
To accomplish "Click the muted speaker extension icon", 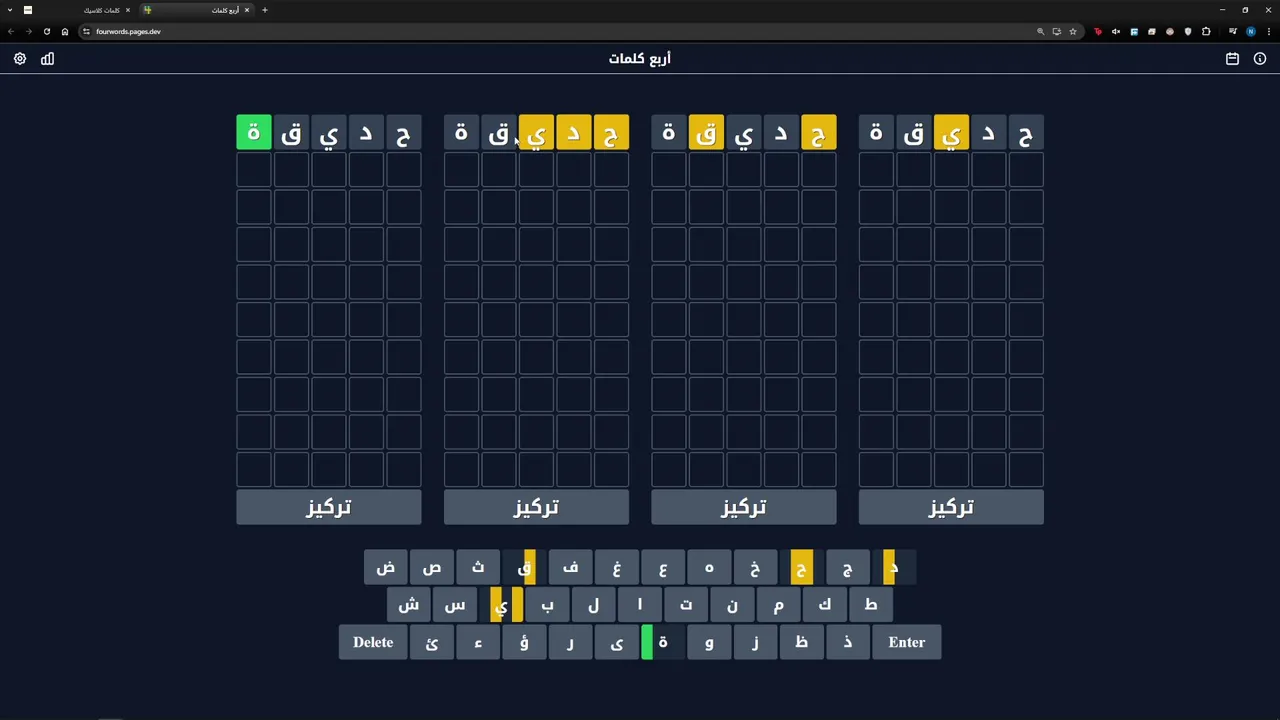I will click(x=1116, y=31).
